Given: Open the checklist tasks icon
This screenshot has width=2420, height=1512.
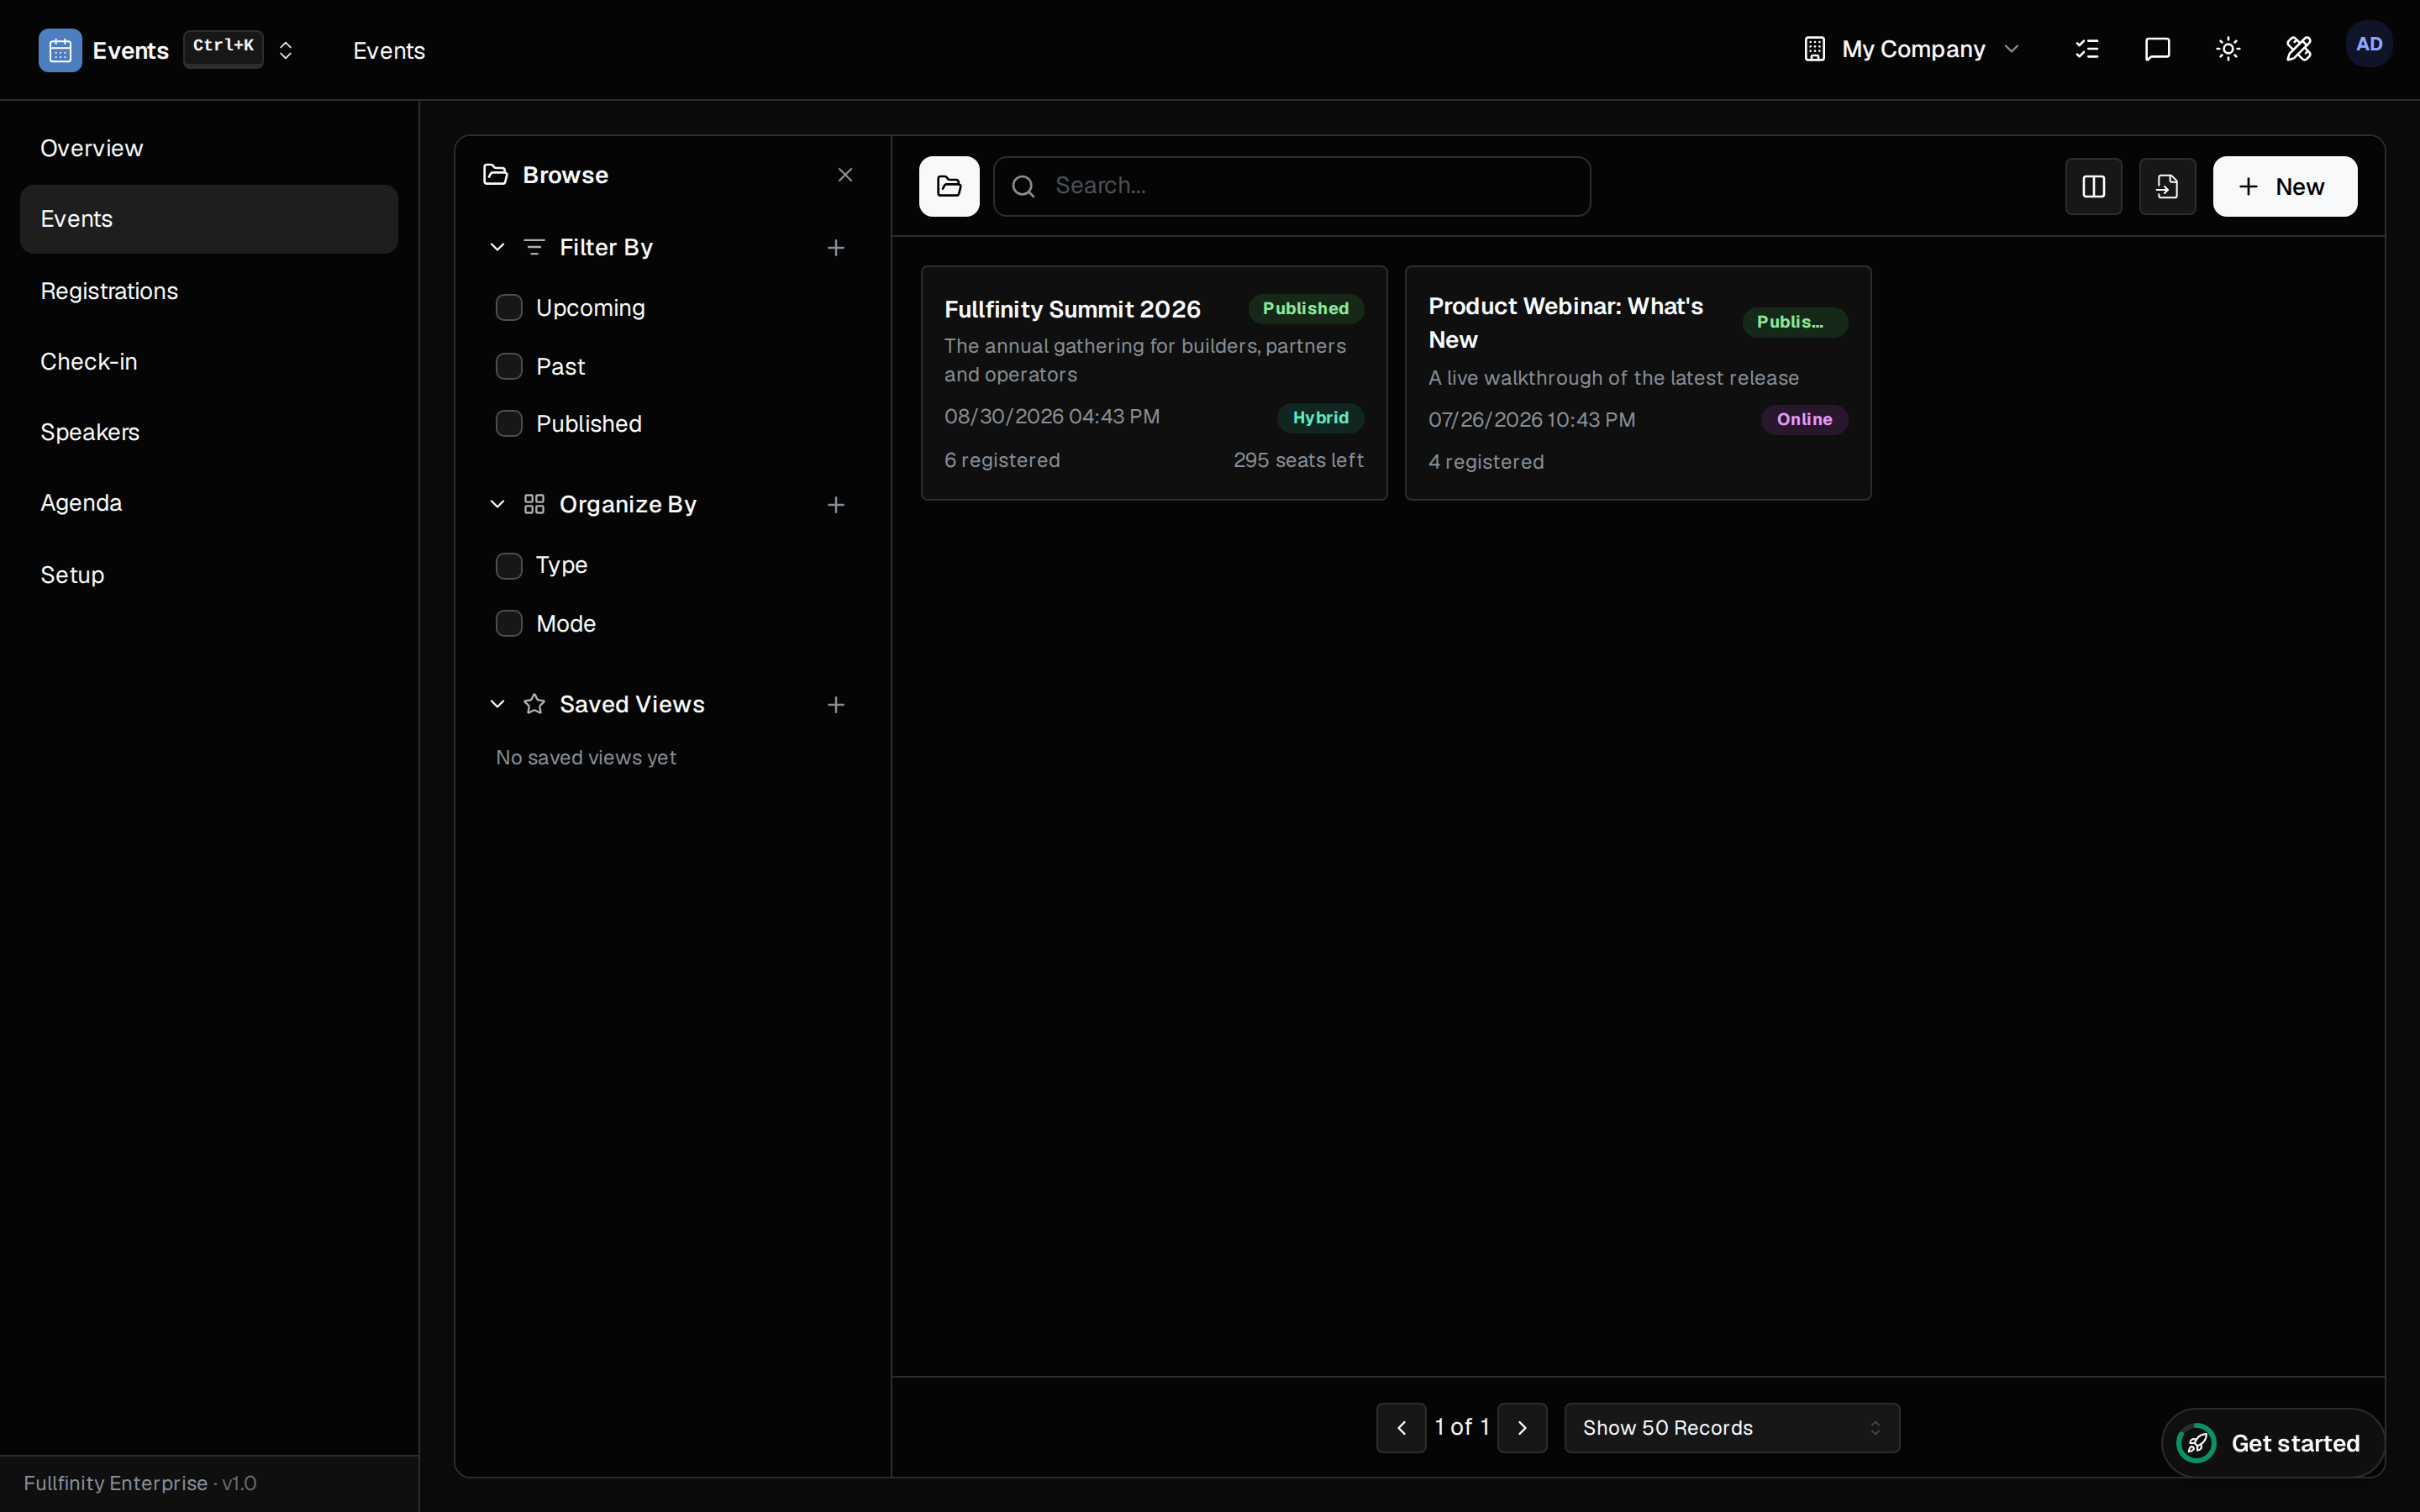Looking at the screenshot, I should pos(2087,49).
